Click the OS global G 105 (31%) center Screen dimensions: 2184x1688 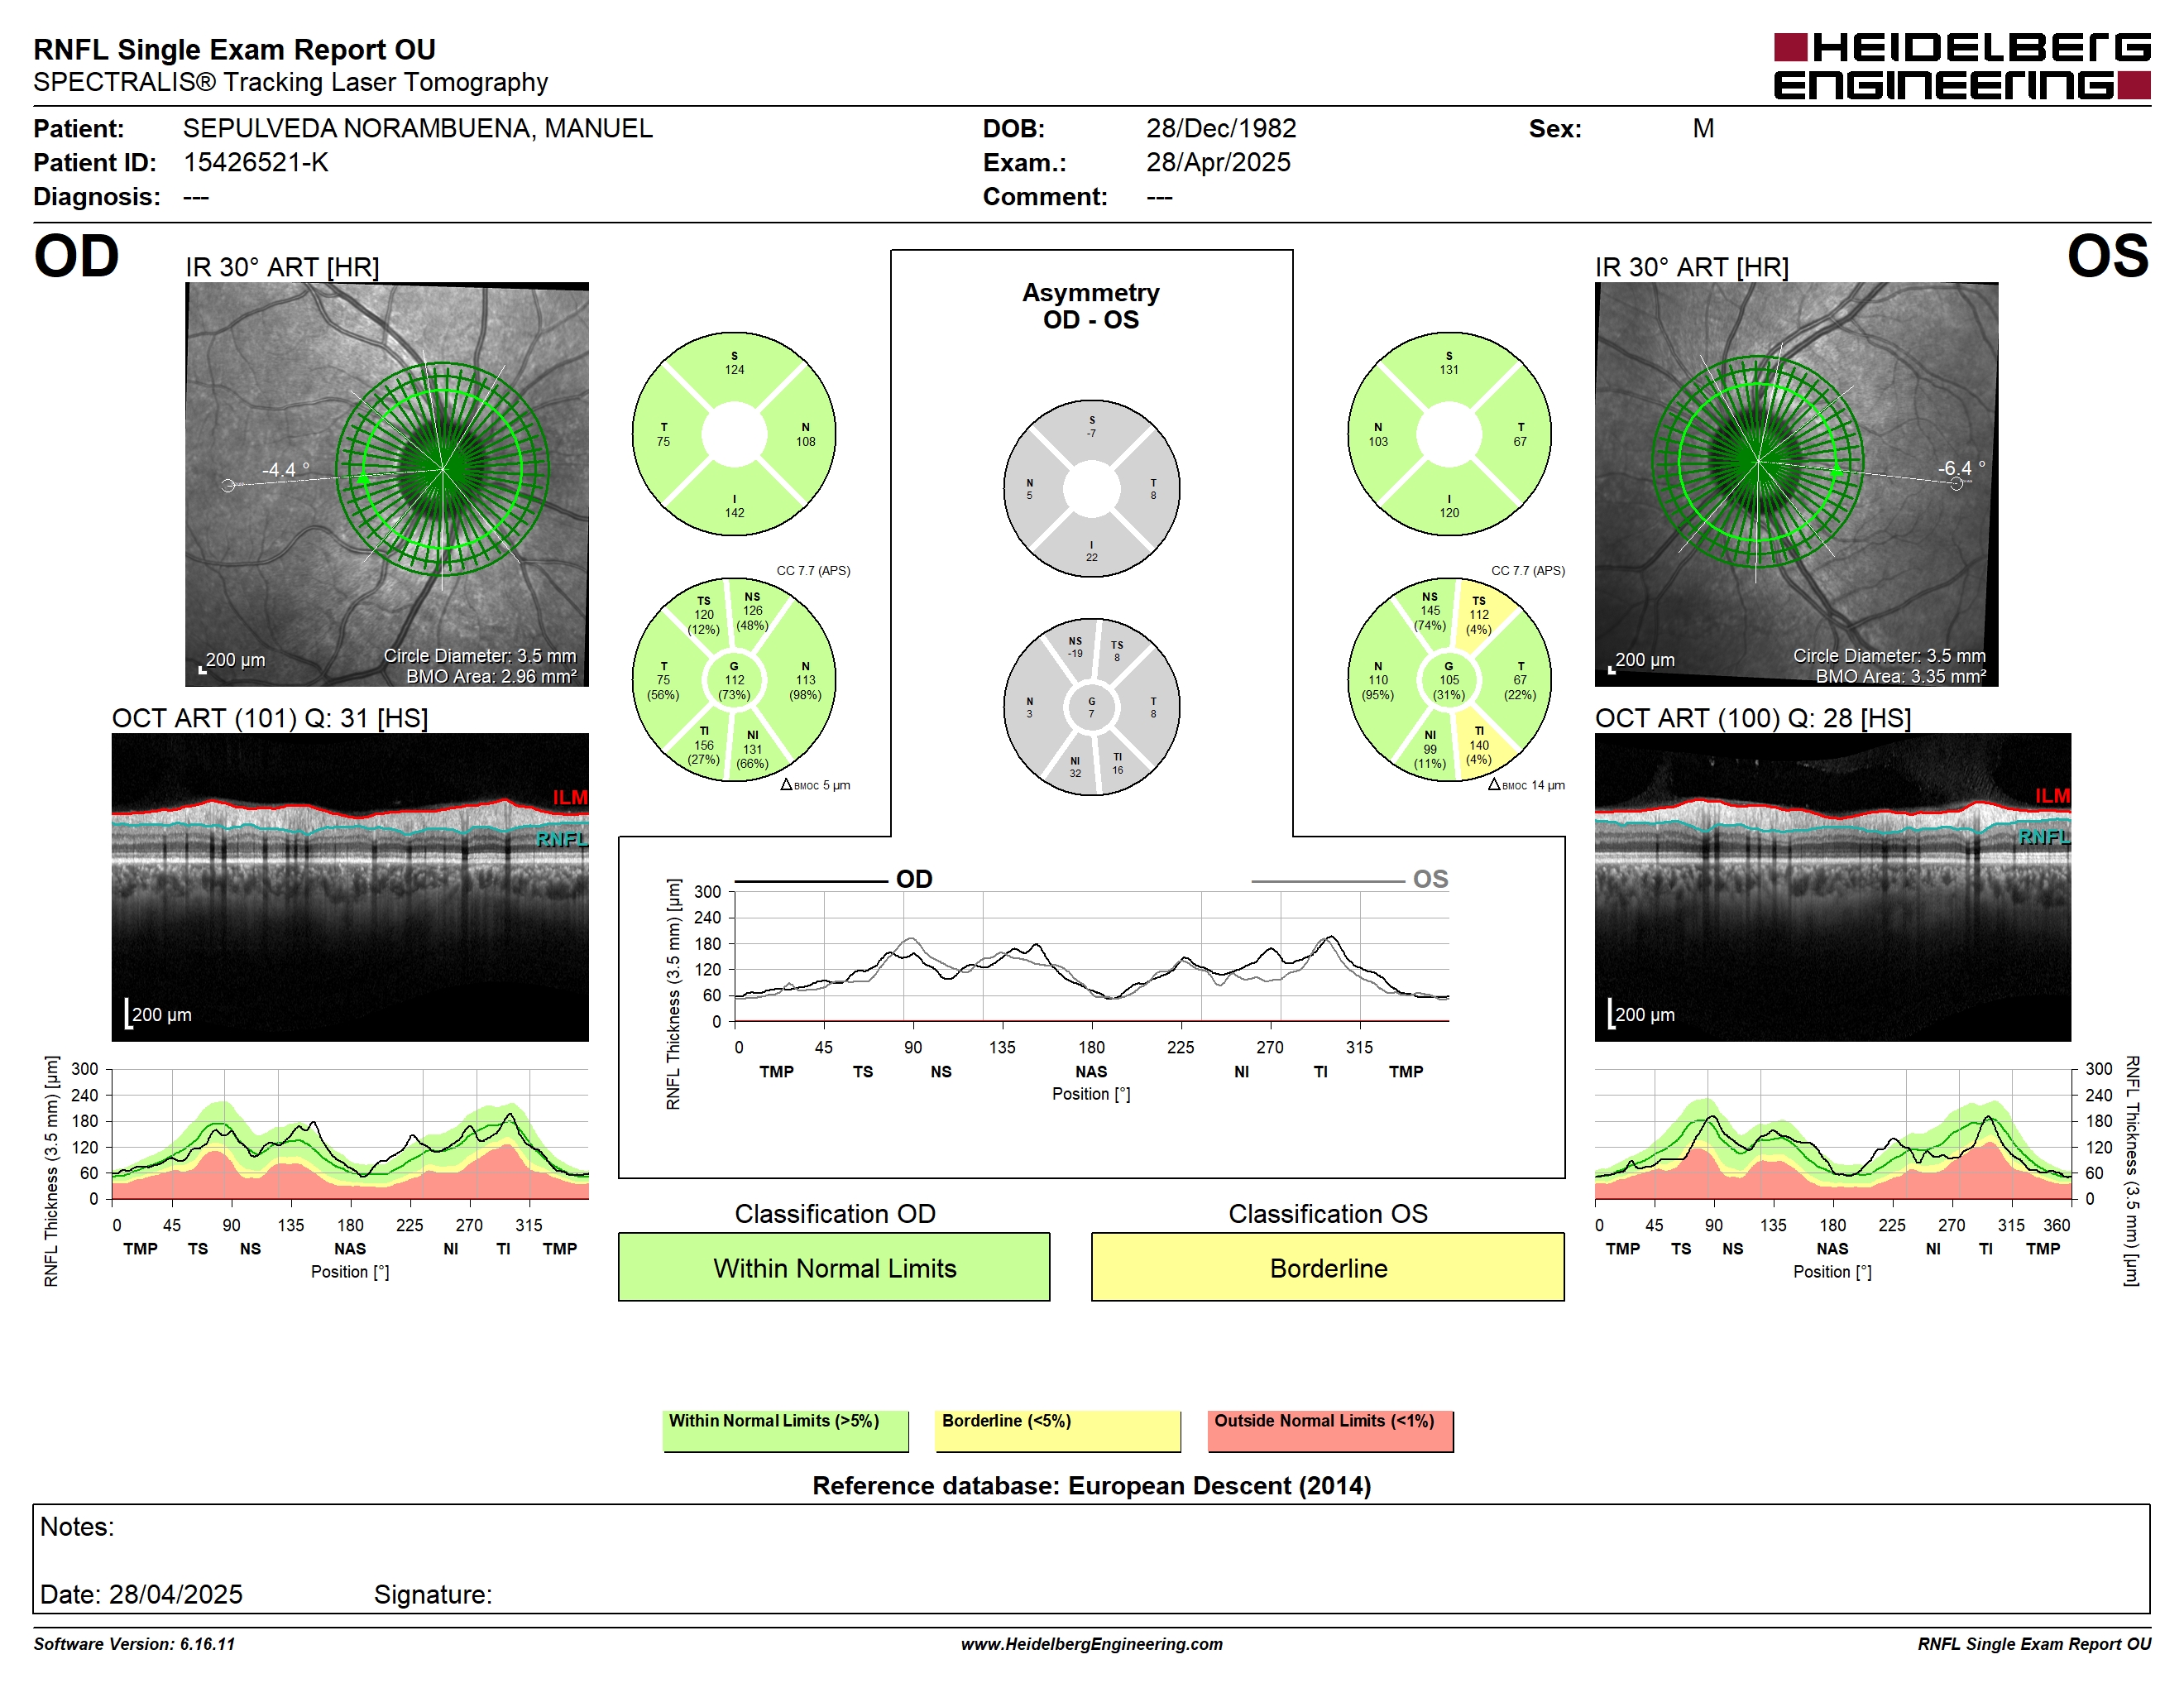[1448, 680]
